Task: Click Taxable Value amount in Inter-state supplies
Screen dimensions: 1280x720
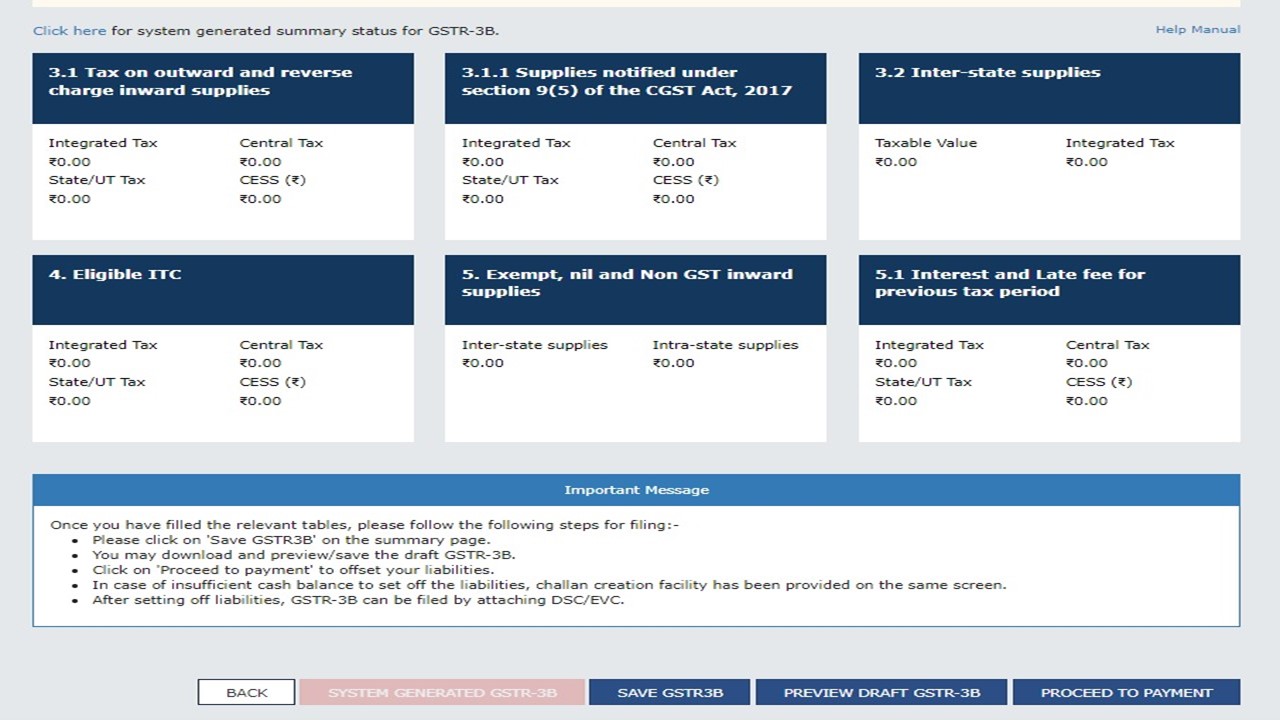Action: [x=896, y=162]
